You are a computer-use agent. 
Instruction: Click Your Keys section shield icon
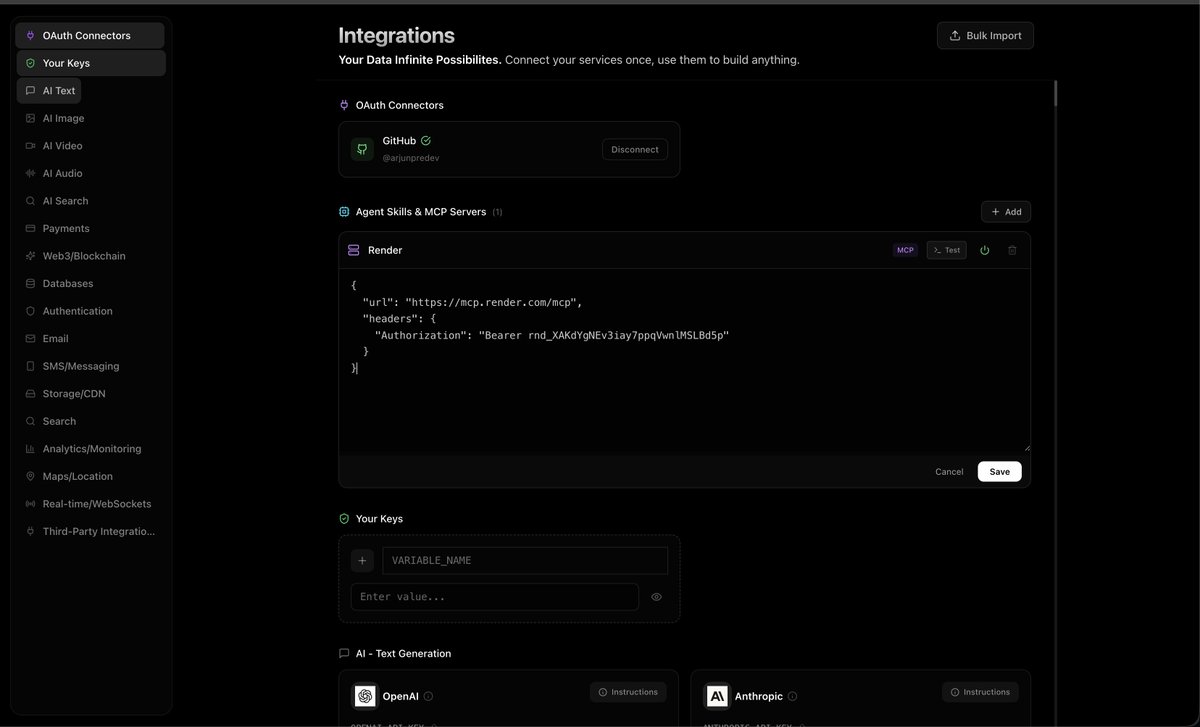tap(344, 519)
